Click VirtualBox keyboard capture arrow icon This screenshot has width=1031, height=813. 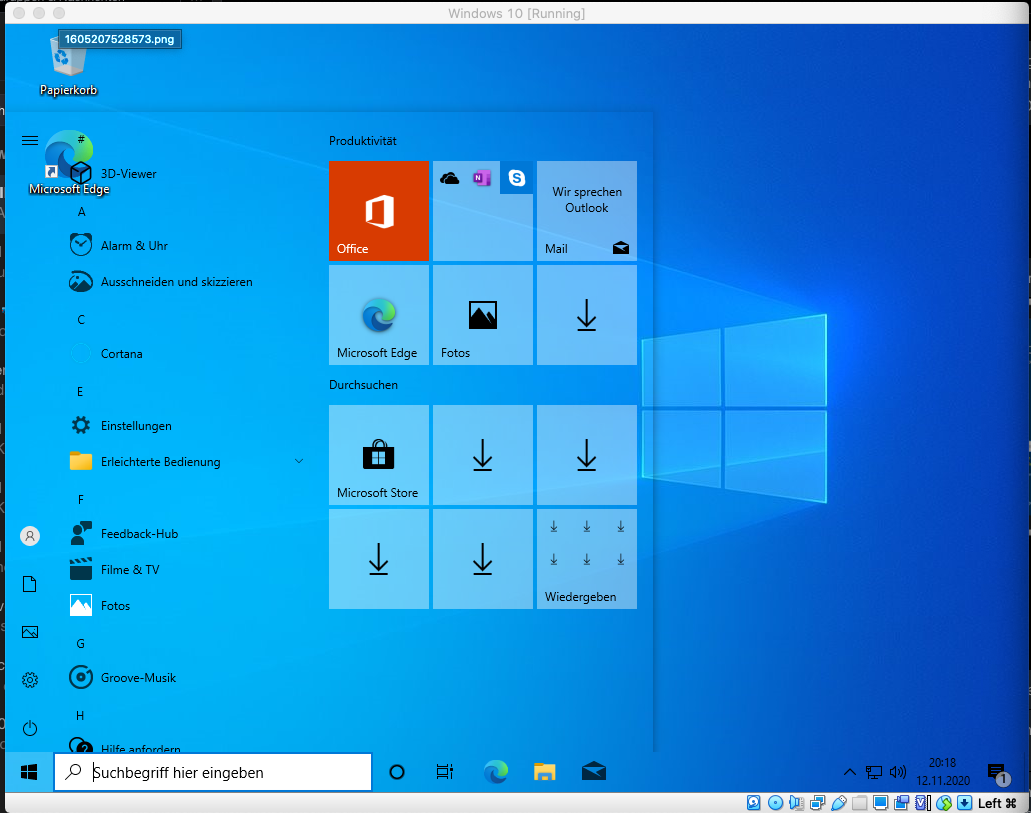click(x=965, y=803)
